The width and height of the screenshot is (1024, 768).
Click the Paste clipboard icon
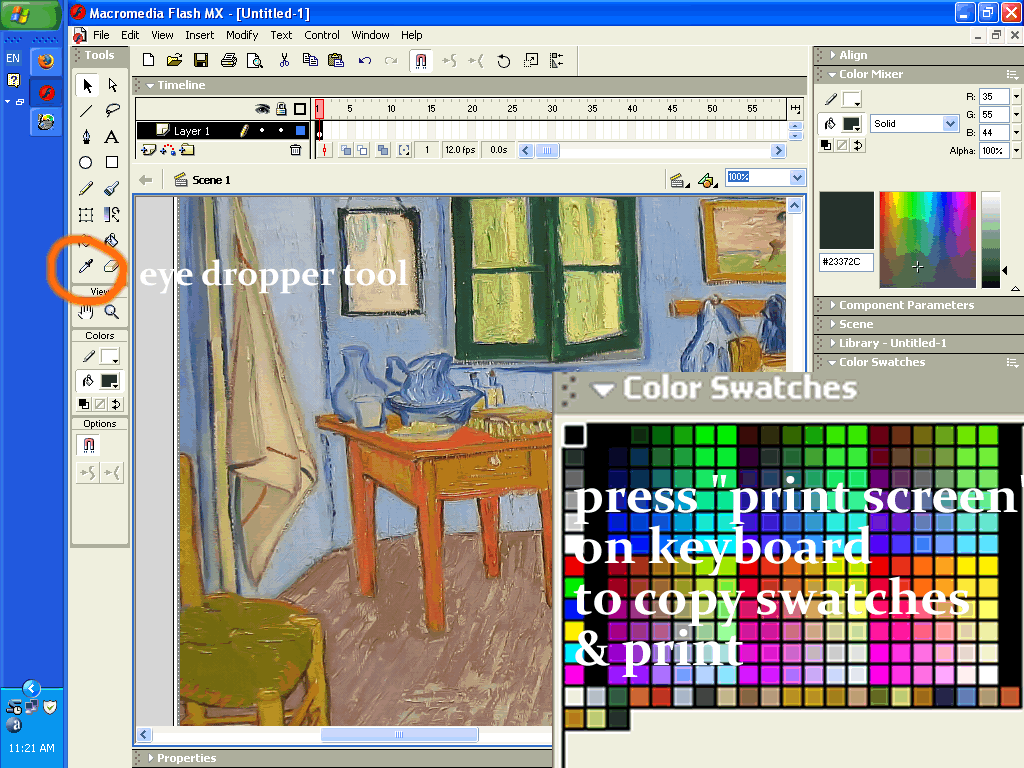click(336, 61)
